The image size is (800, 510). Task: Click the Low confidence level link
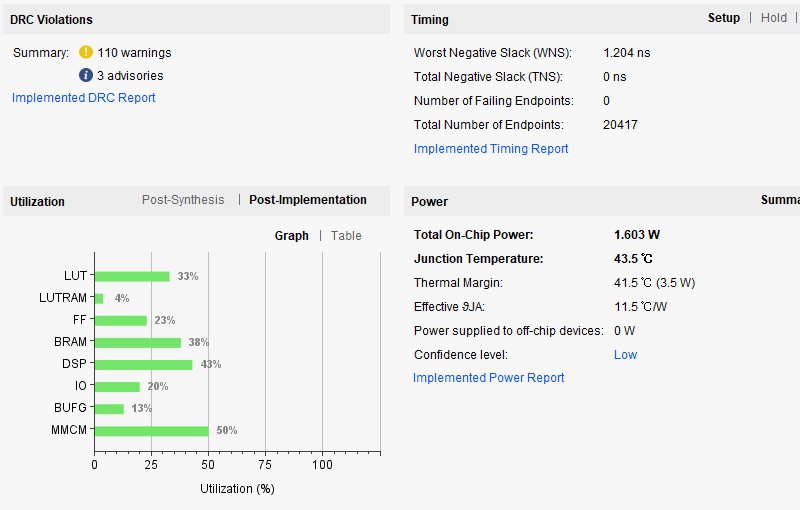pyautogui.click(x=625, y=355)
